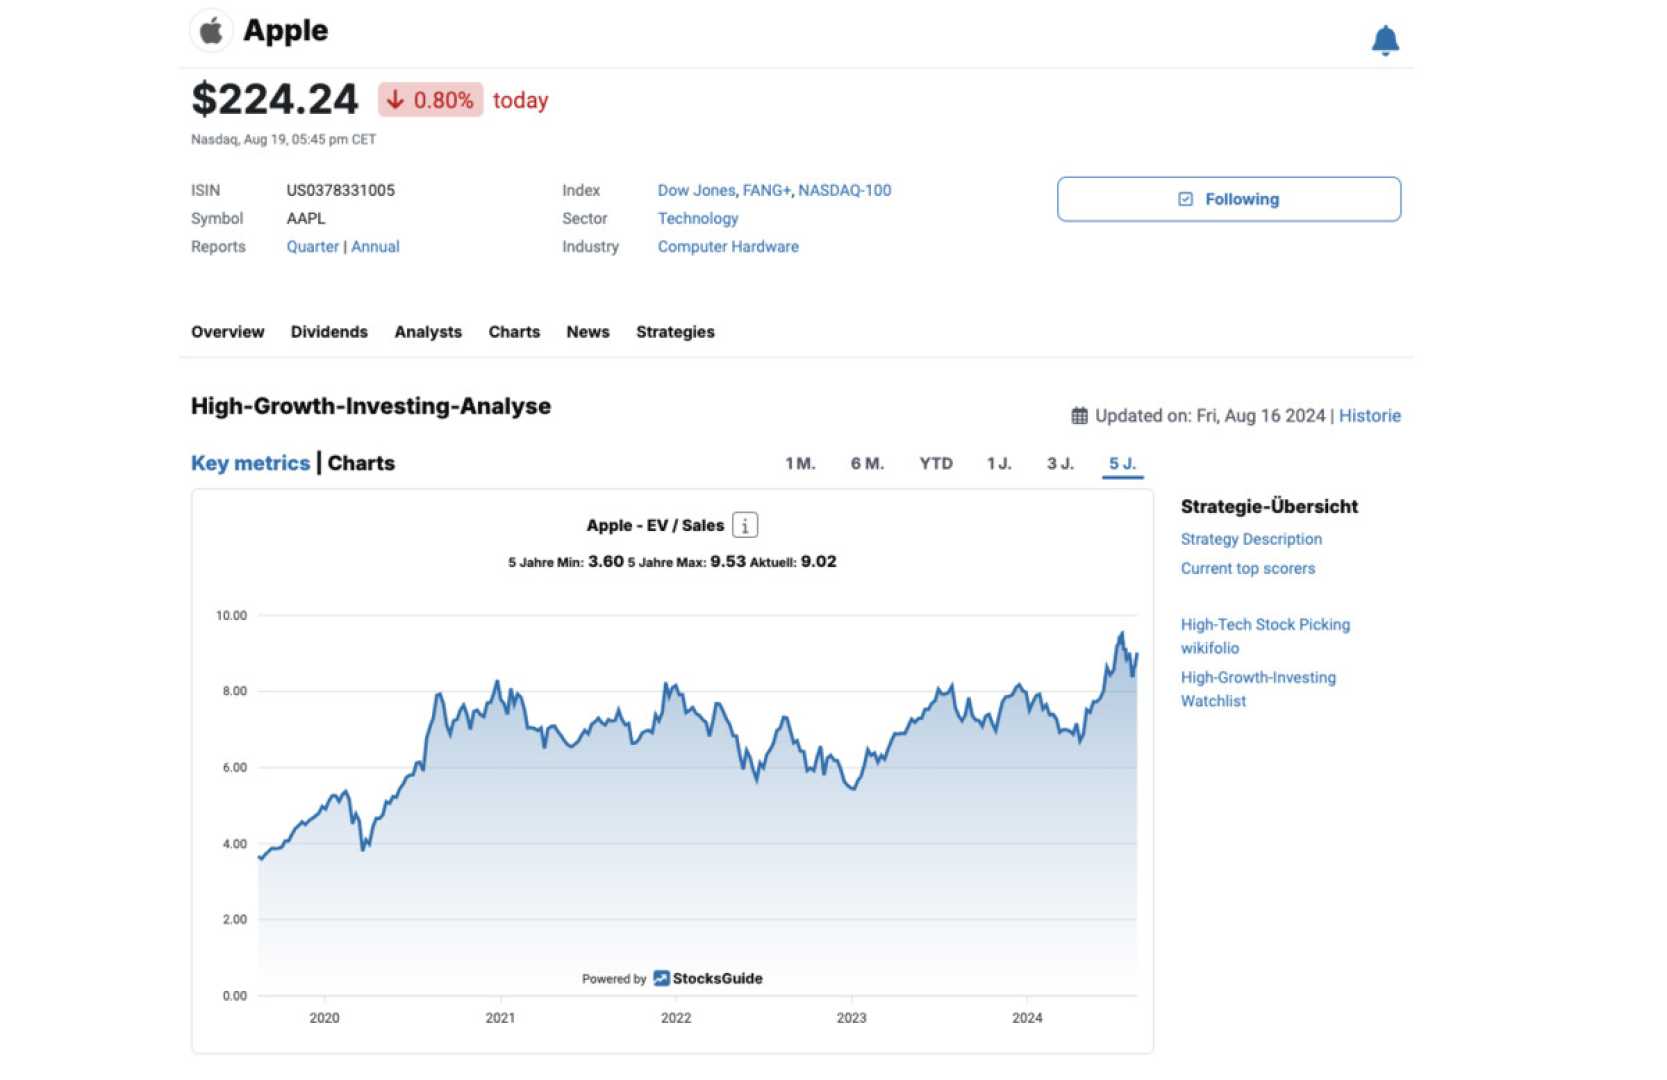The width and height of the screenshot is (1667, 1080).
Task: Click the NASDAQ-100 index link
Action: 843,190
